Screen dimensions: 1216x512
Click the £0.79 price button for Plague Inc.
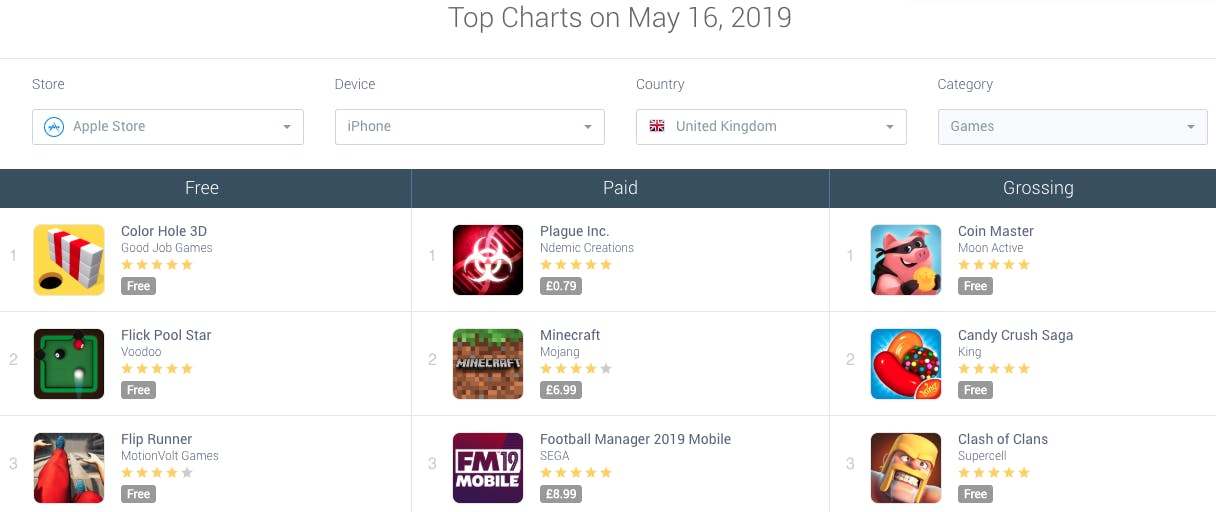(x=561, y=286)
